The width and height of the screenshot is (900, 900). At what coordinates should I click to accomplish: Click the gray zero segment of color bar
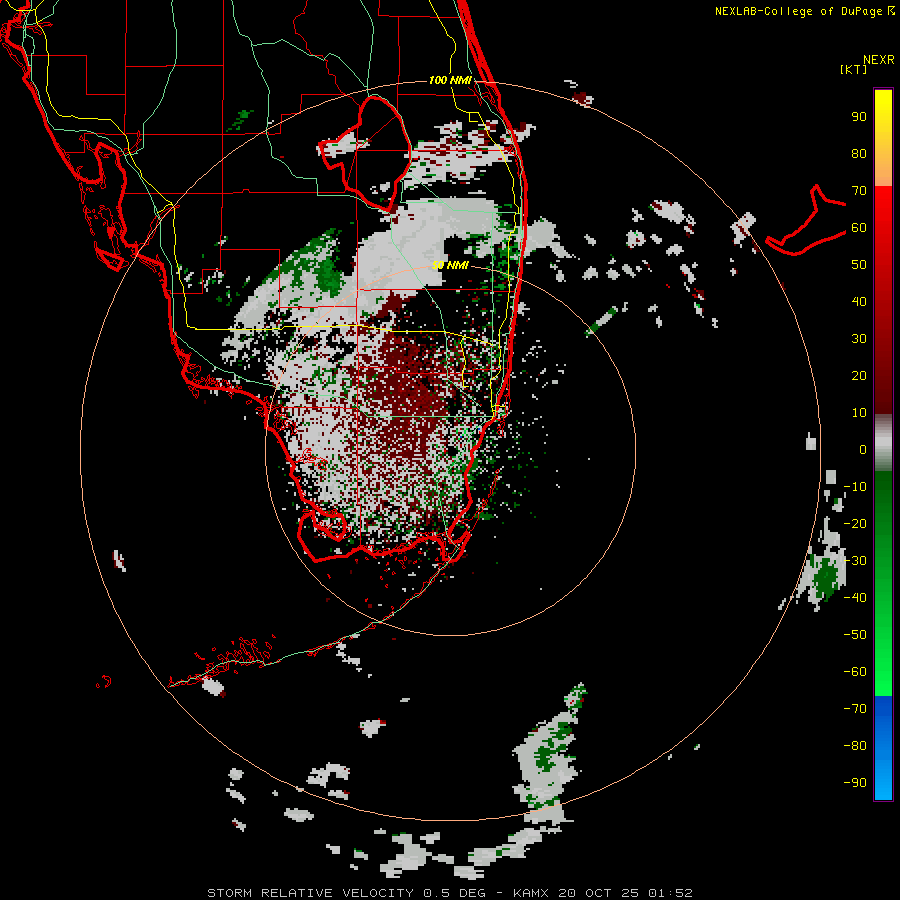(x=883, y=443)
